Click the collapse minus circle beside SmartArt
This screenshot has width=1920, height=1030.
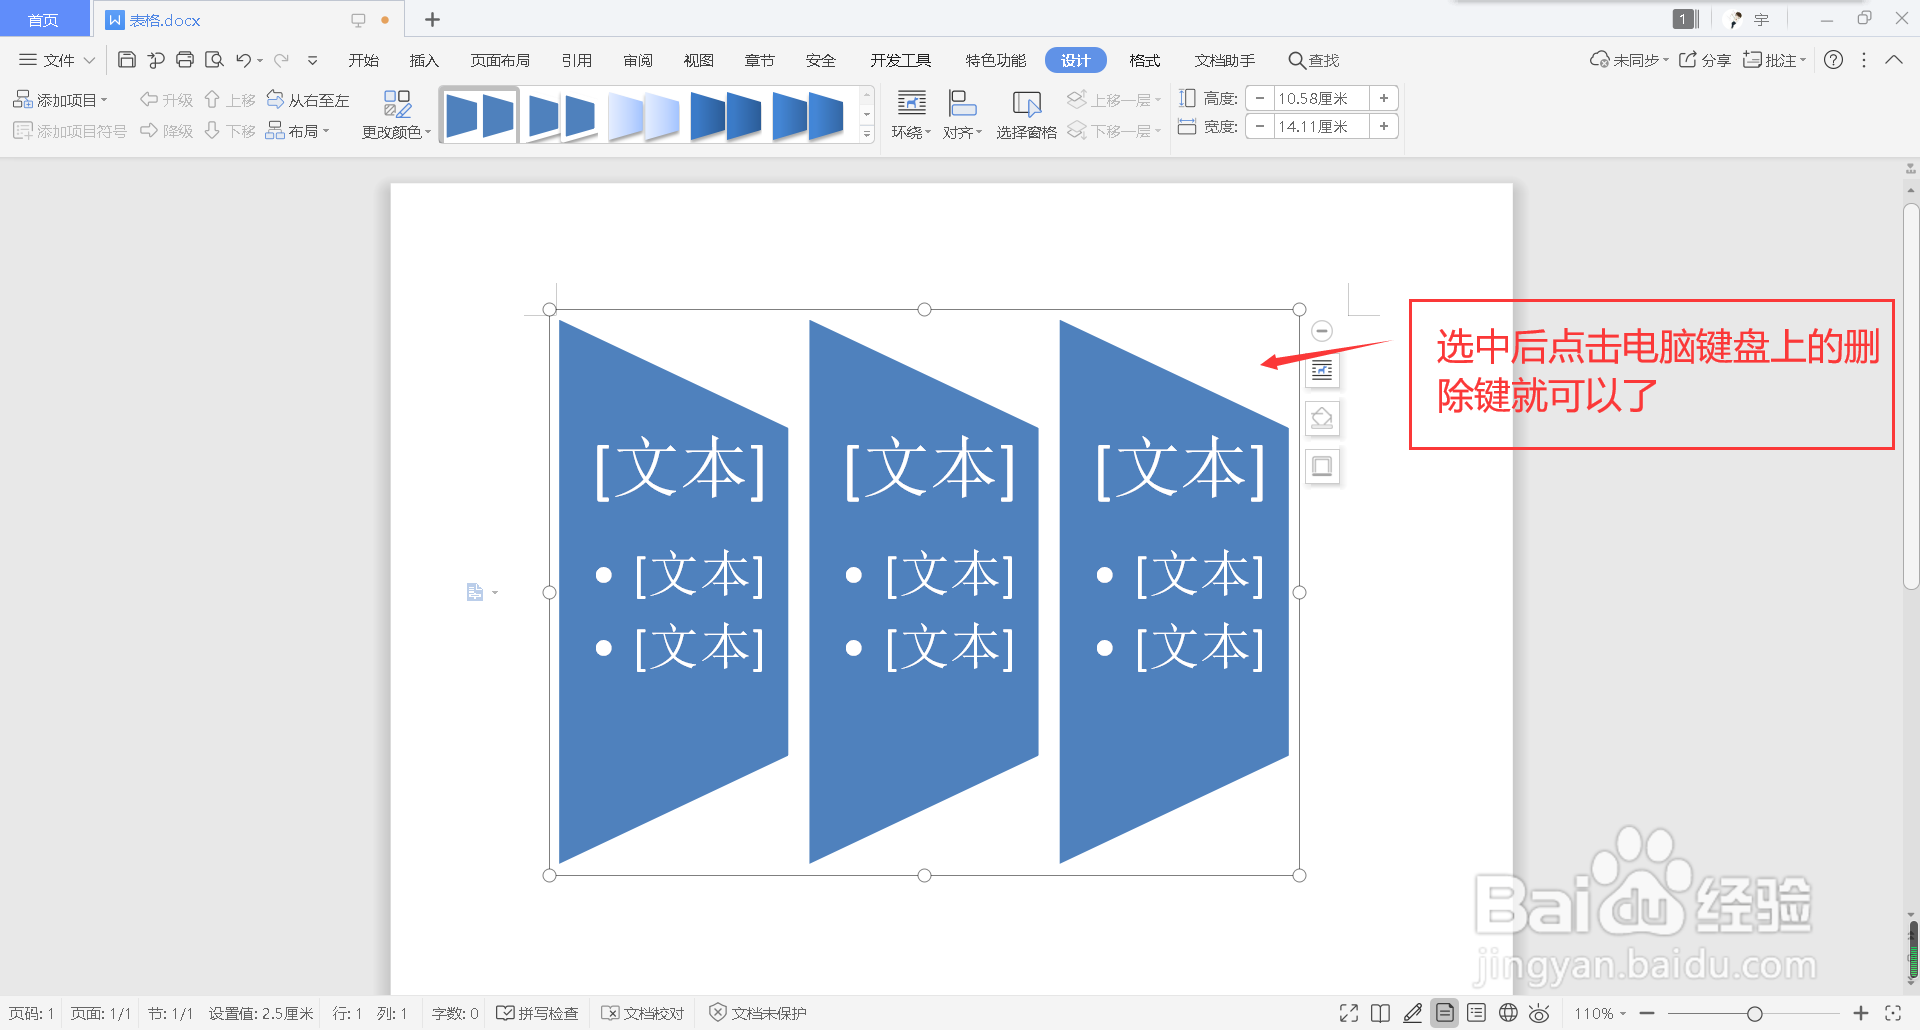(x=1321, y=331)
